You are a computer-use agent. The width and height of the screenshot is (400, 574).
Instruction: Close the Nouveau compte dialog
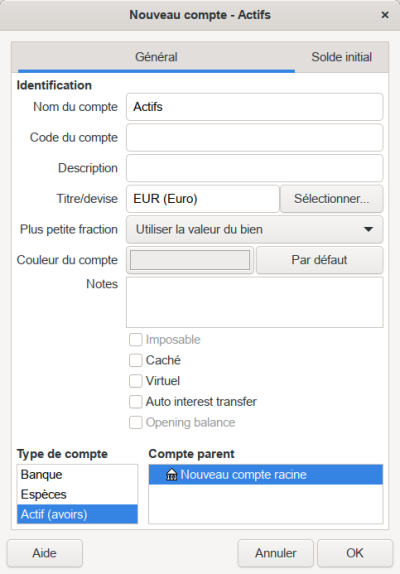pos(385,15)
